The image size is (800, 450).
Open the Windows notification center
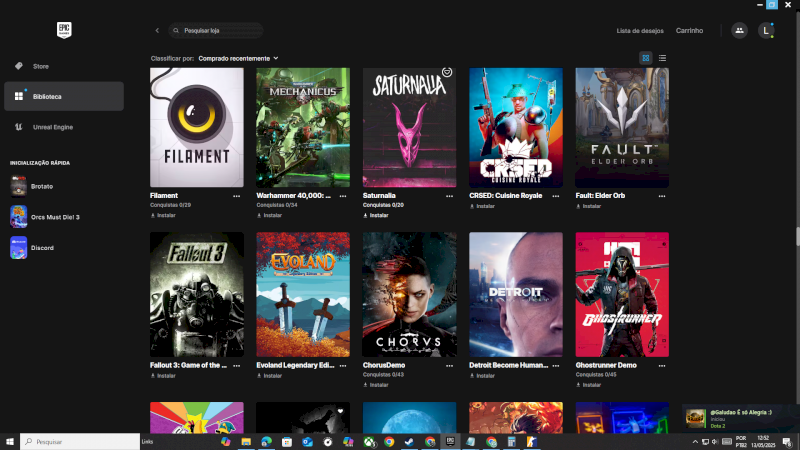[x=787, y=442]
